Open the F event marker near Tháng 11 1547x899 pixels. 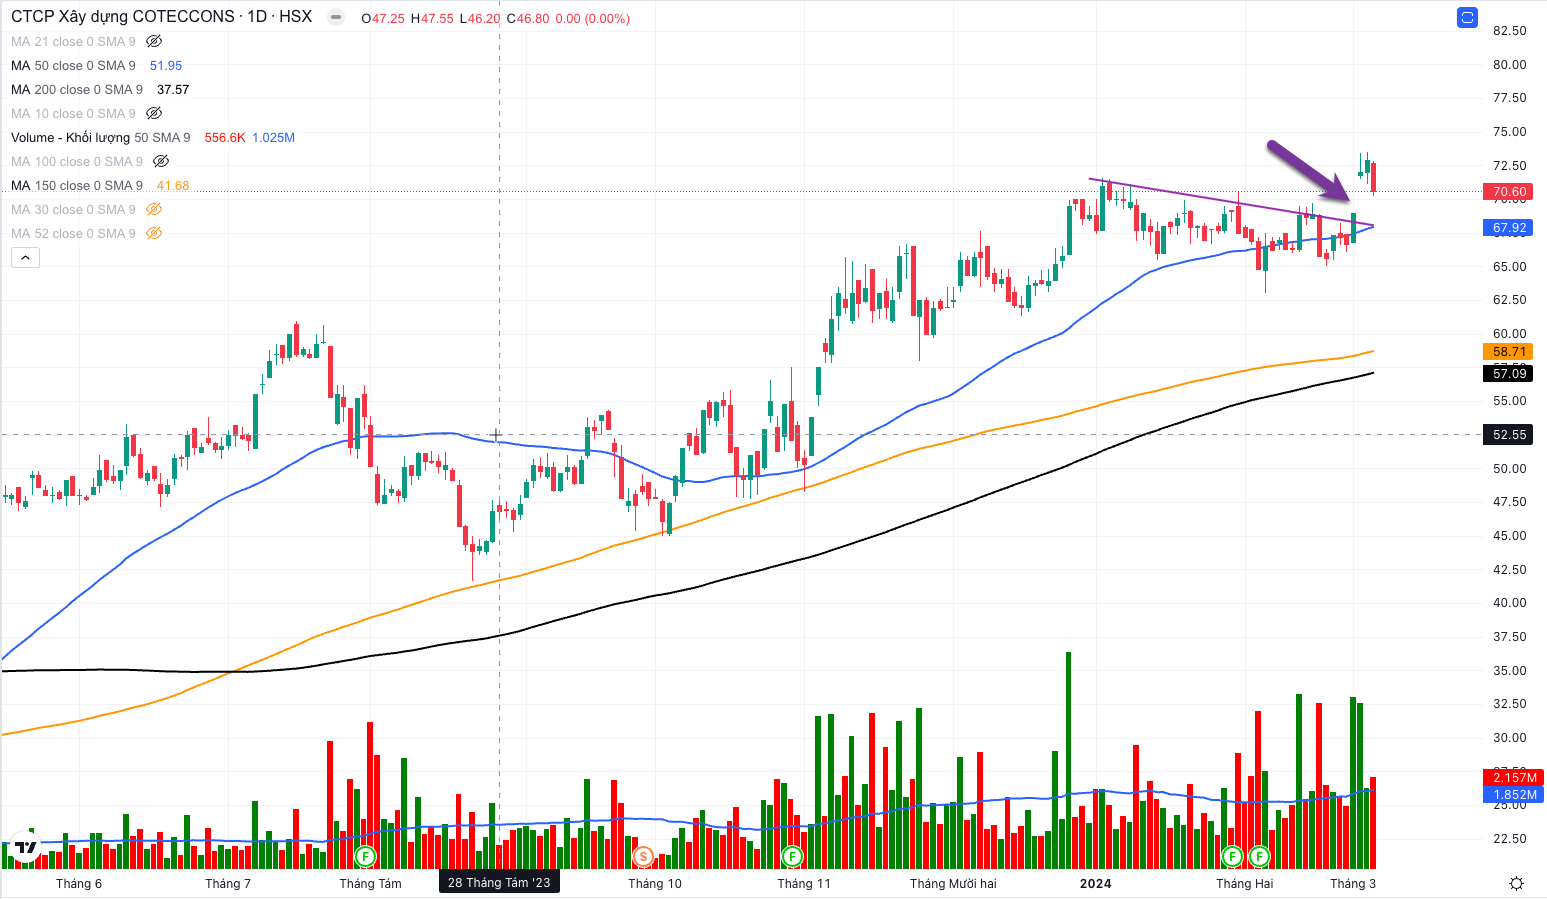[792, 856]
